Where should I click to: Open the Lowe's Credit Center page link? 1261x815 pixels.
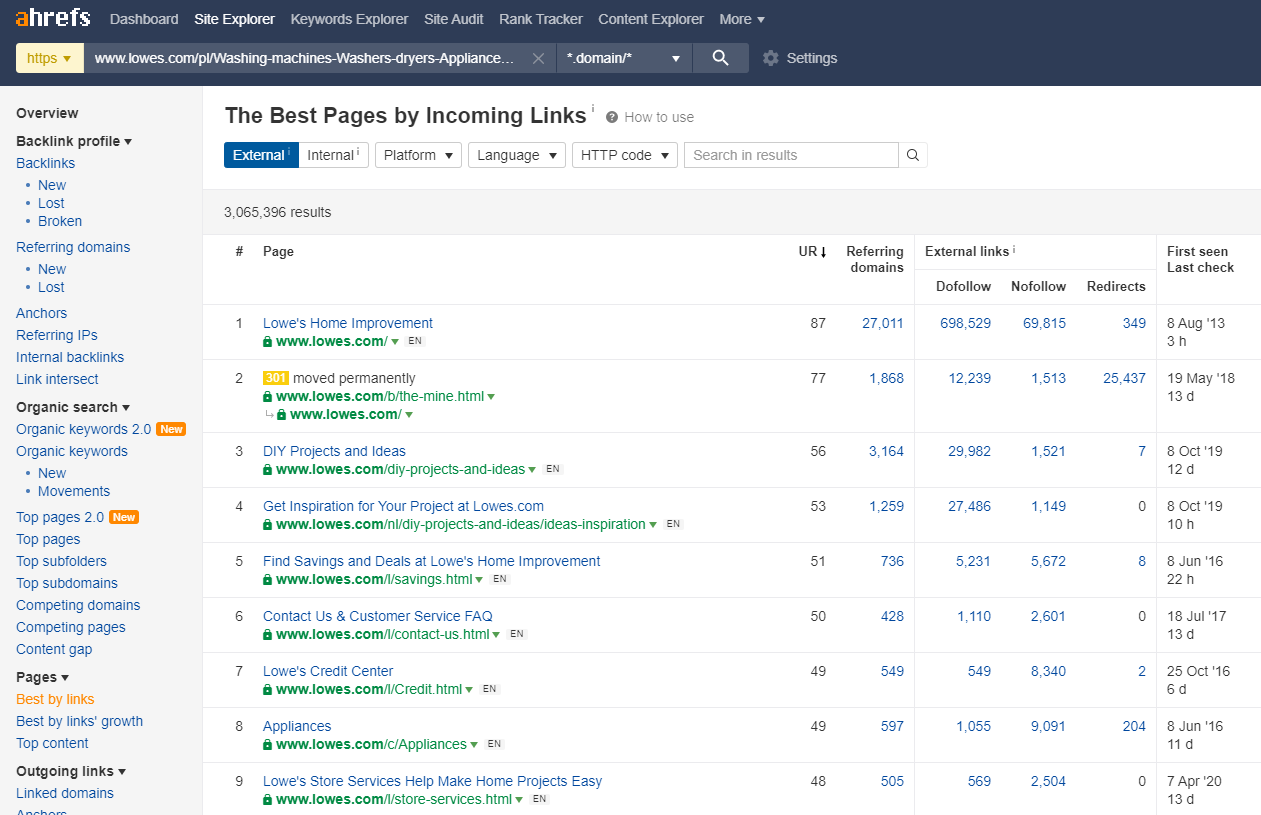[x=328, y=671]
